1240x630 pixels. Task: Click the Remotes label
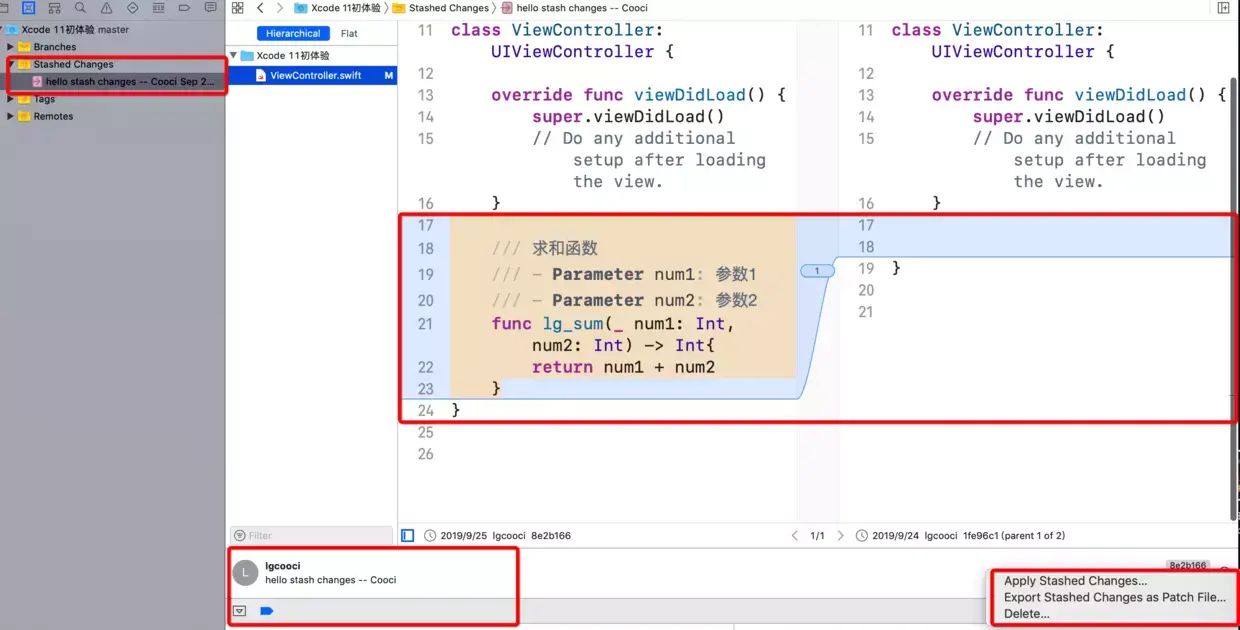point(53,116)
